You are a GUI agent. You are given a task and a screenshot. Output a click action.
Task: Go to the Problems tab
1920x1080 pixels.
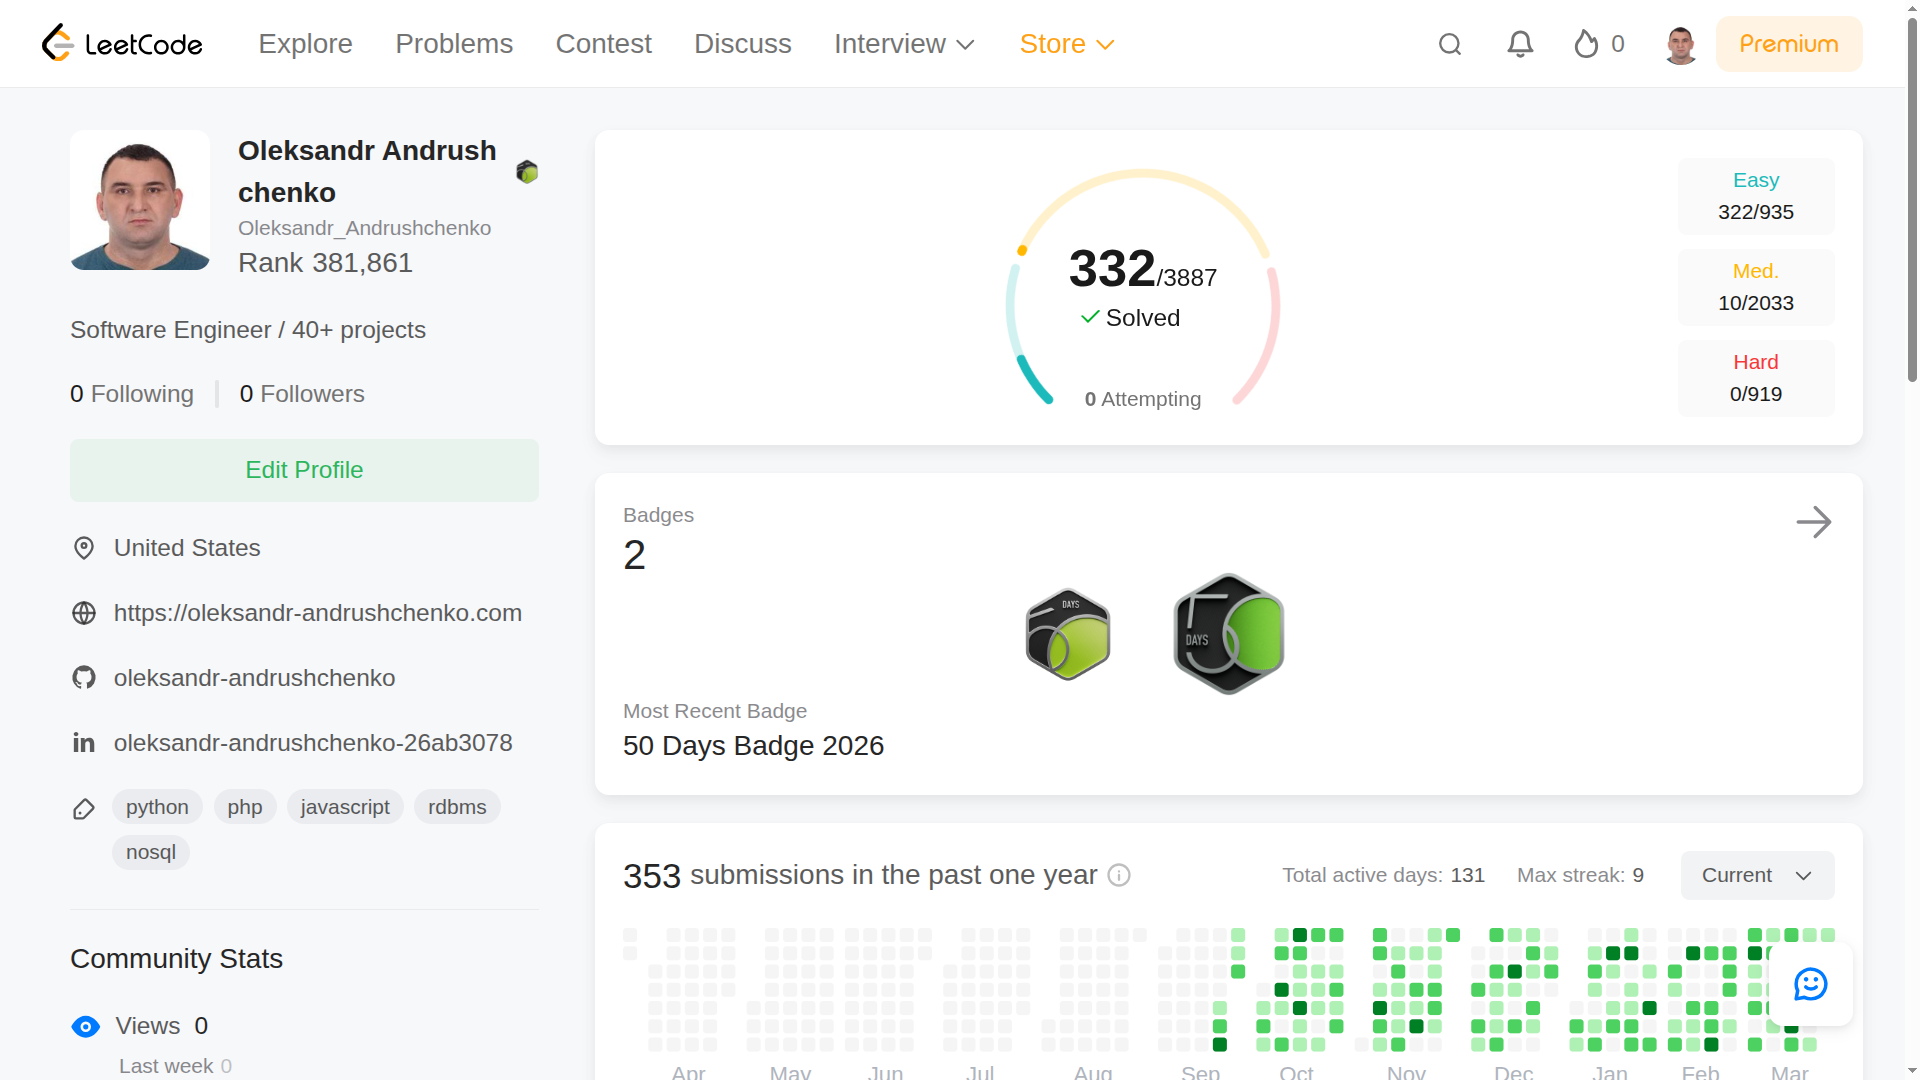point(454,44)
